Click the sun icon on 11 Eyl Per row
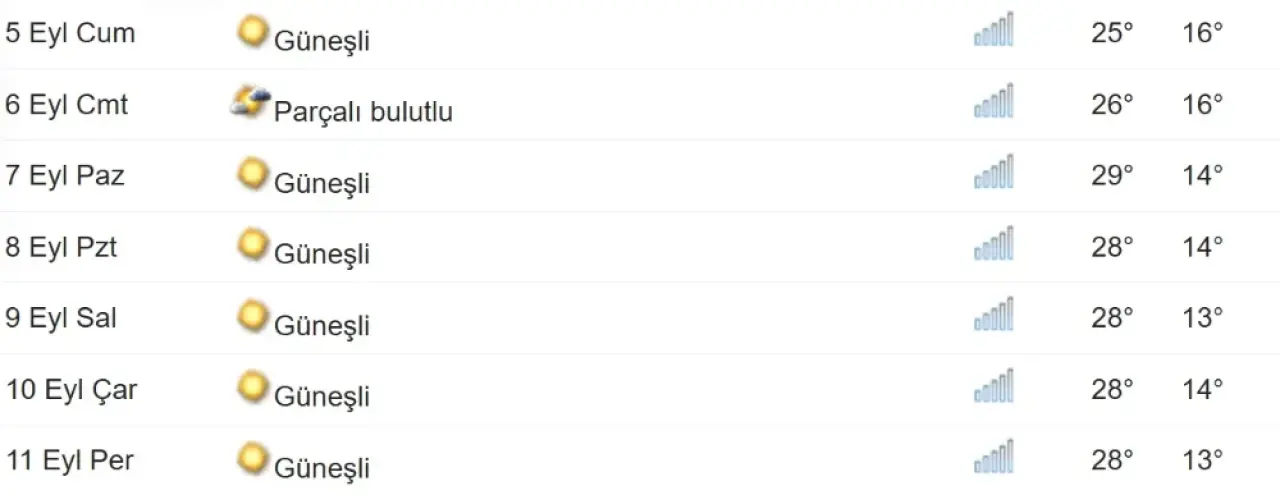1280x495 pixels. (x=253, y=459)
